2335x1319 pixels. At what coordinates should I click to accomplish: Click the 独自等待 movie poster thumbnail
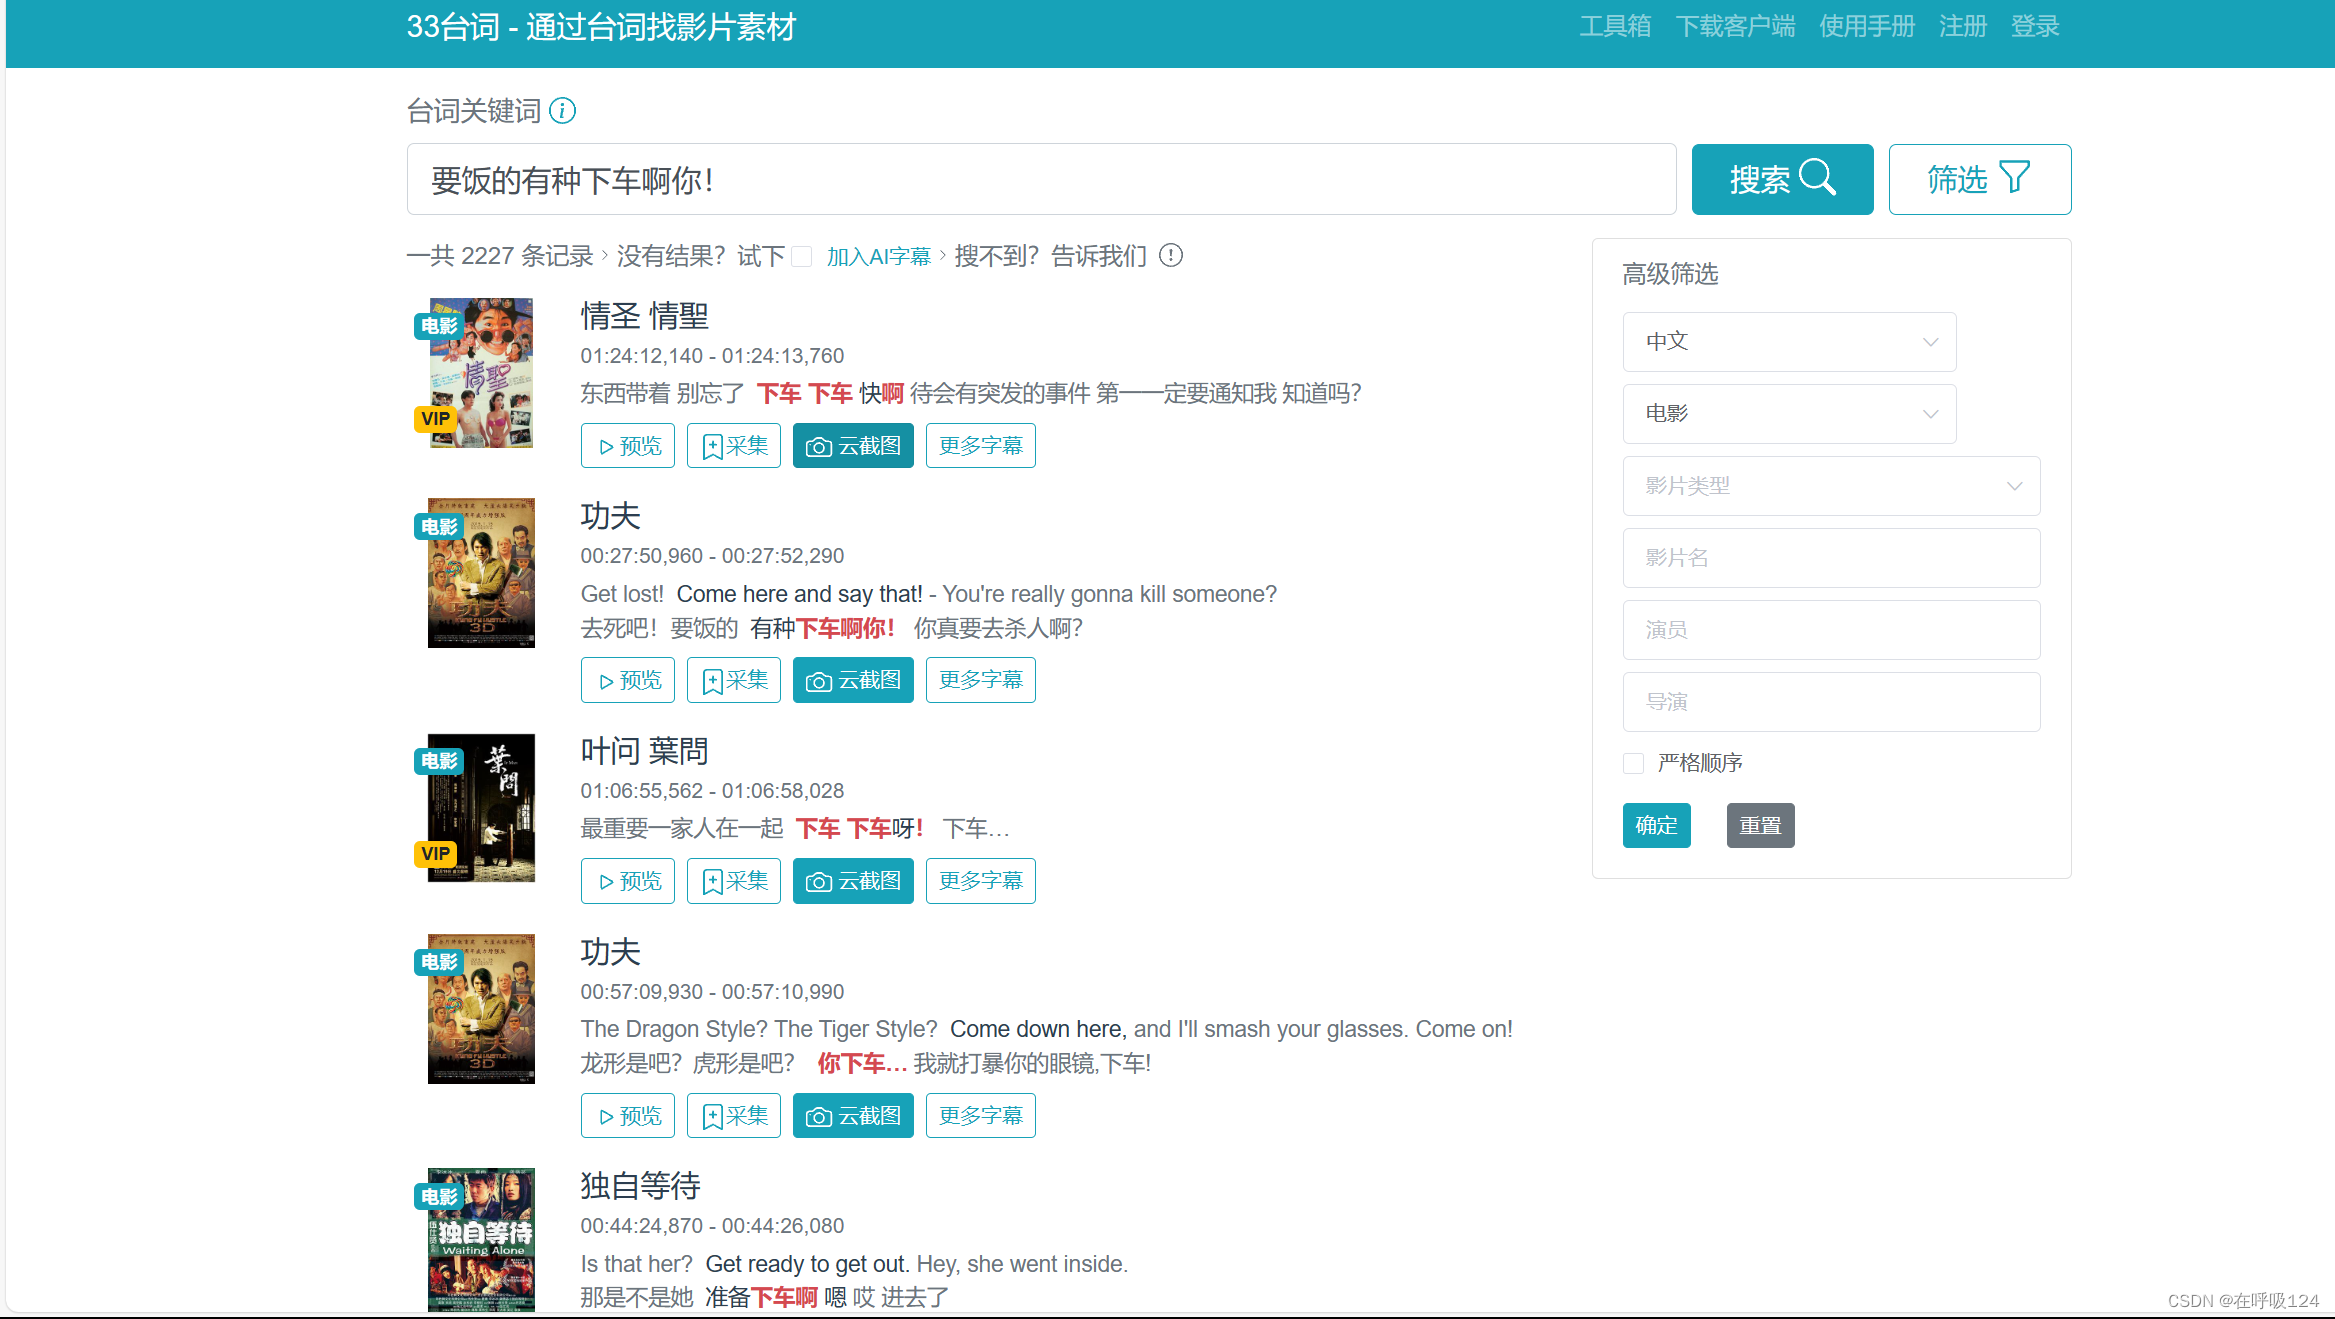tap(481, 1240)
